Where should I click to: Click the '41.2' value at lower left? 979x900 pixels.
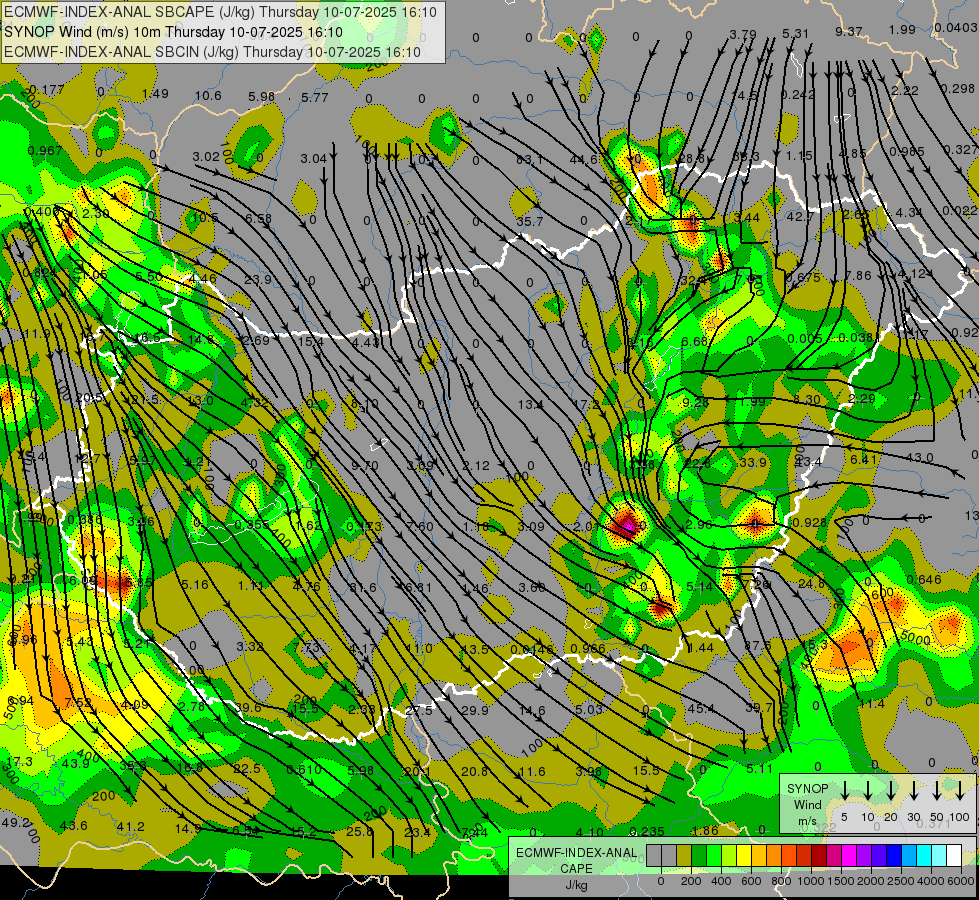131,826
